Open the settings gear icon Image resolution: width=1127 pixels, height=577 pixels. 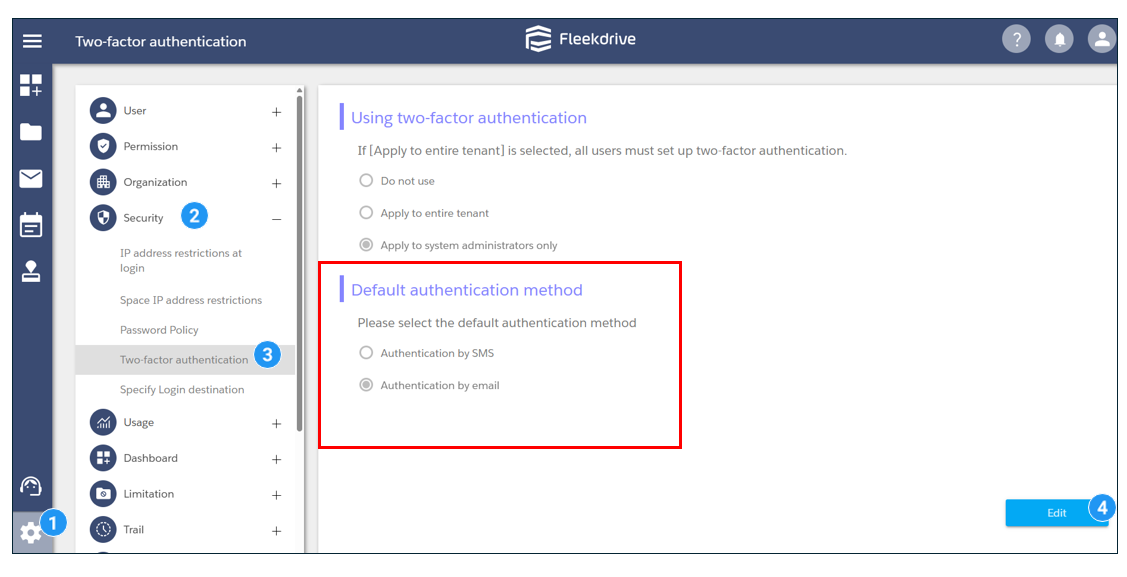[31, 533]
